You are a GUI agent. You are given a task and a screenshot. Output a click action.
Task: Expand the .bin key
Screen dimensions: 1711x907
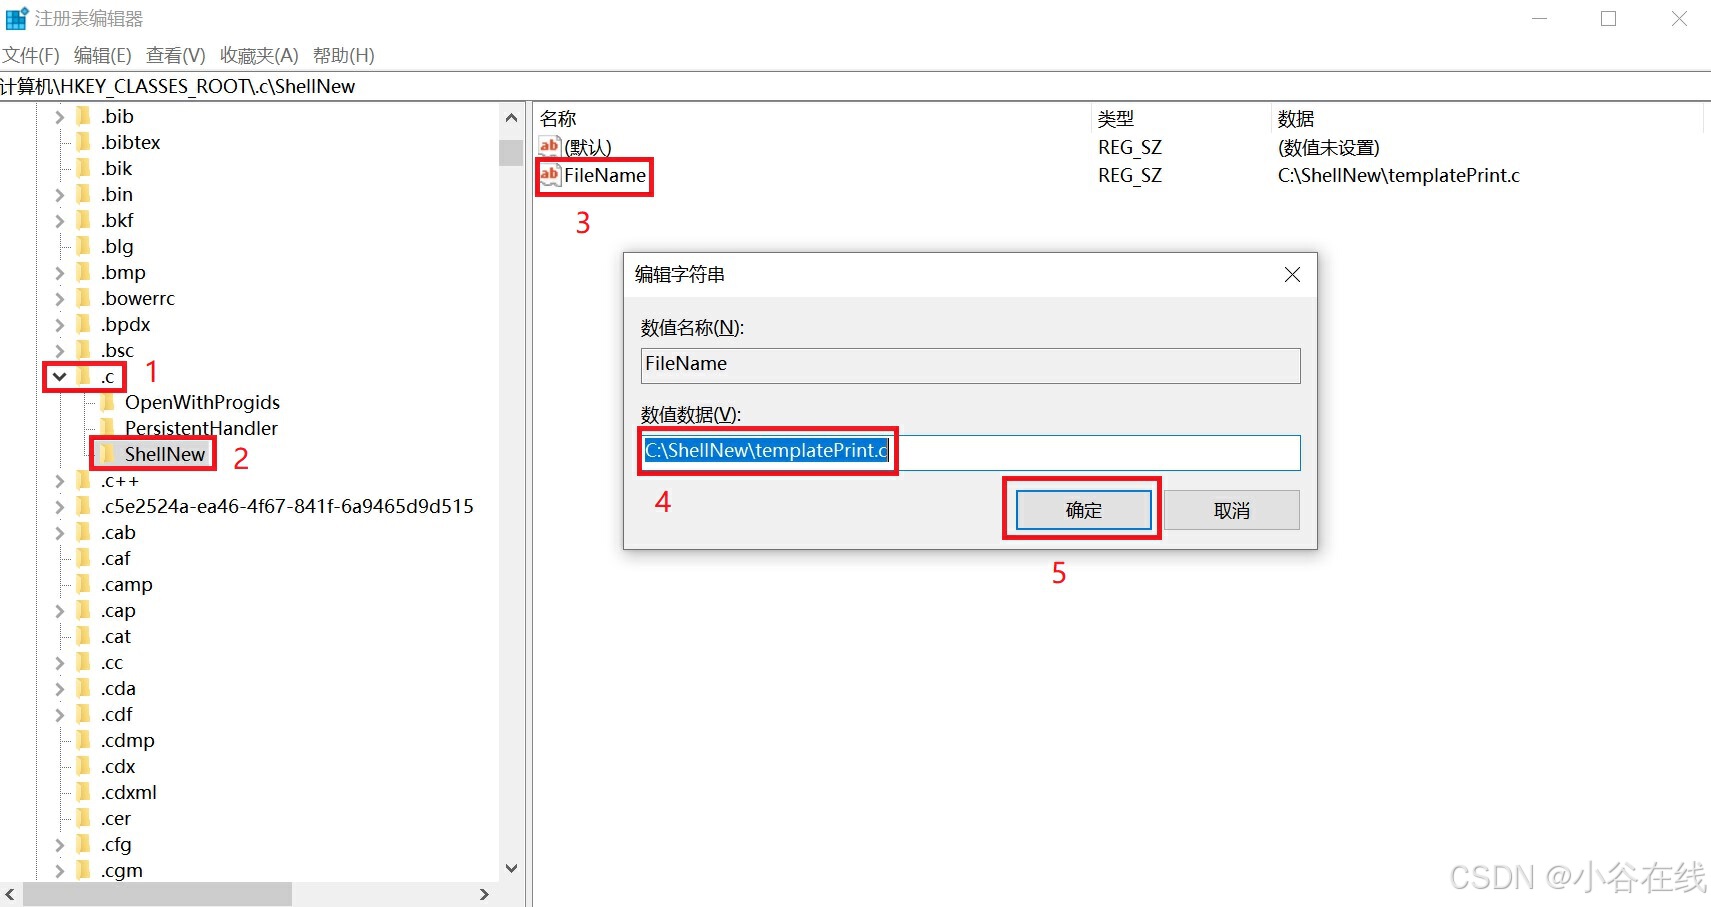click(x=60, y=195)
